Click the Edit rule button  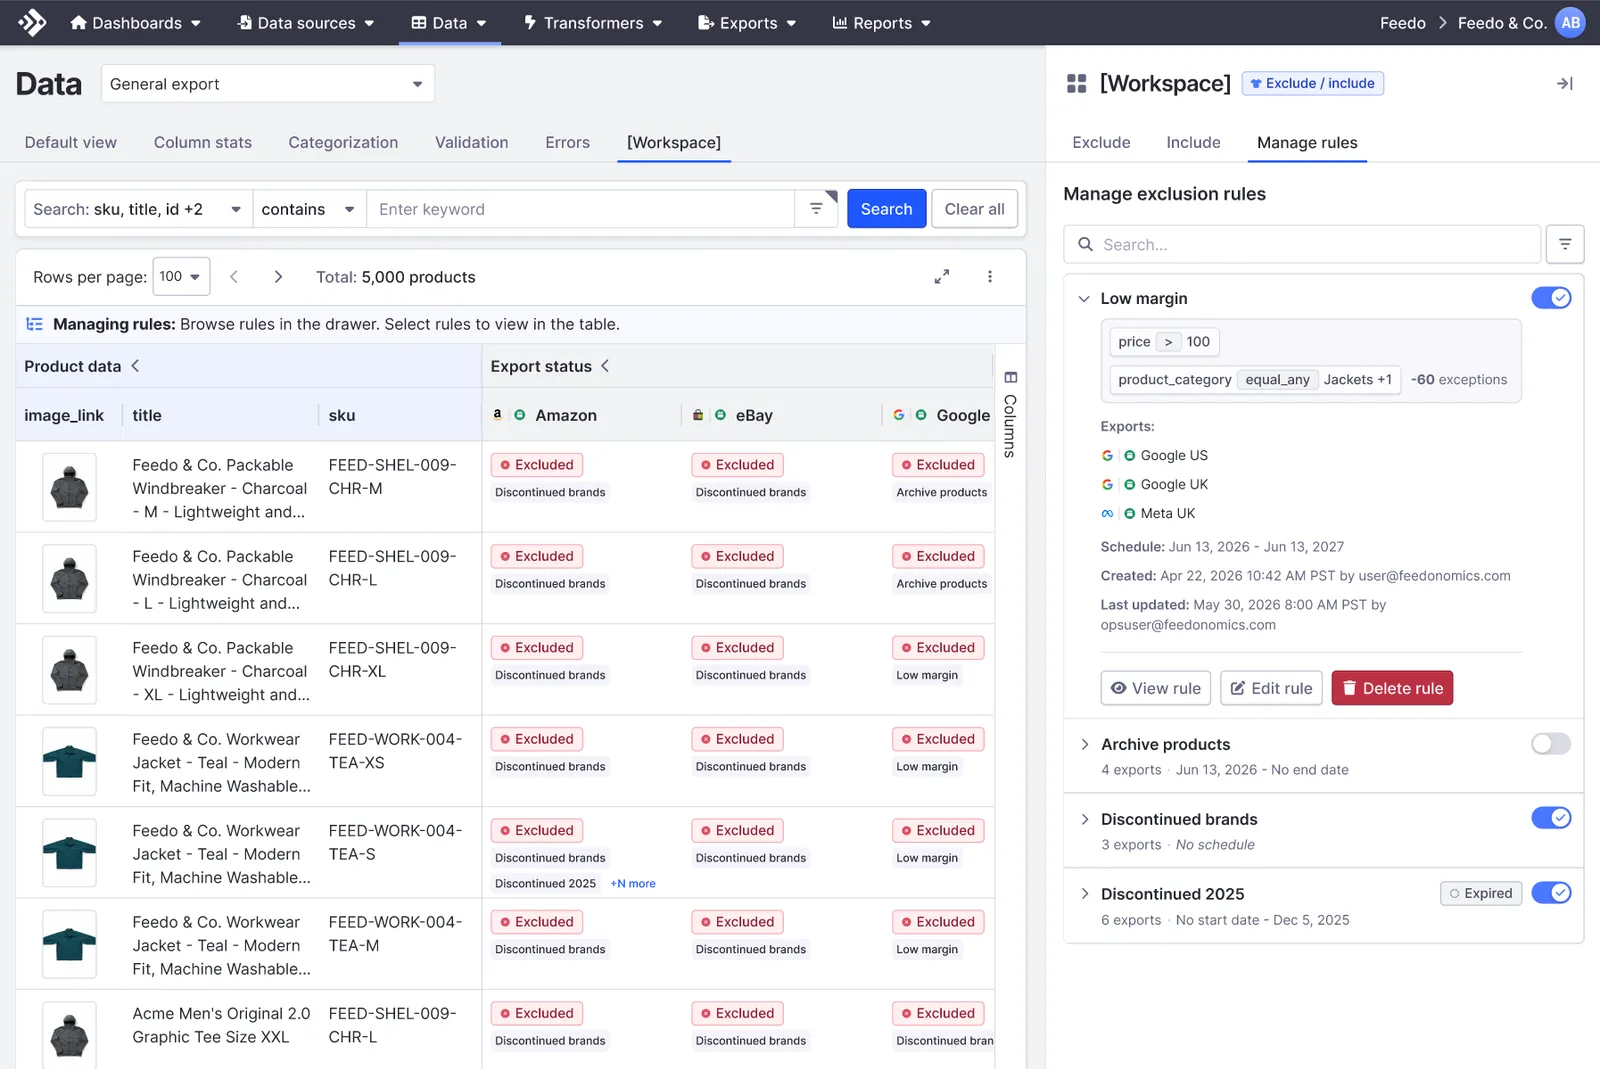tap(1271, 688)
